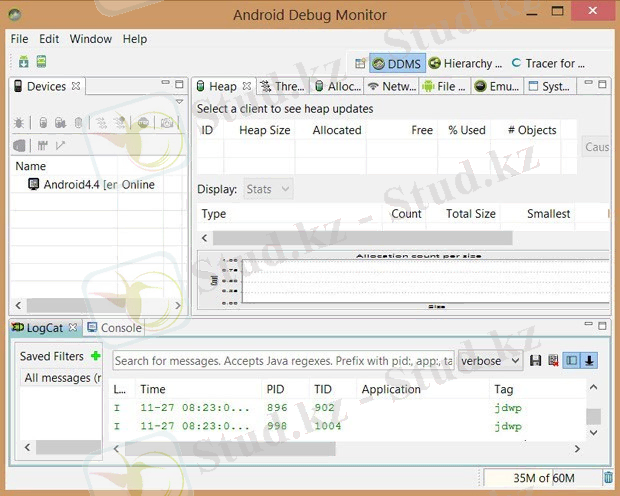The height and width of the screenshot is (496, 620).
Task: Toggle the saved filters view display
Action: point(572,361)
